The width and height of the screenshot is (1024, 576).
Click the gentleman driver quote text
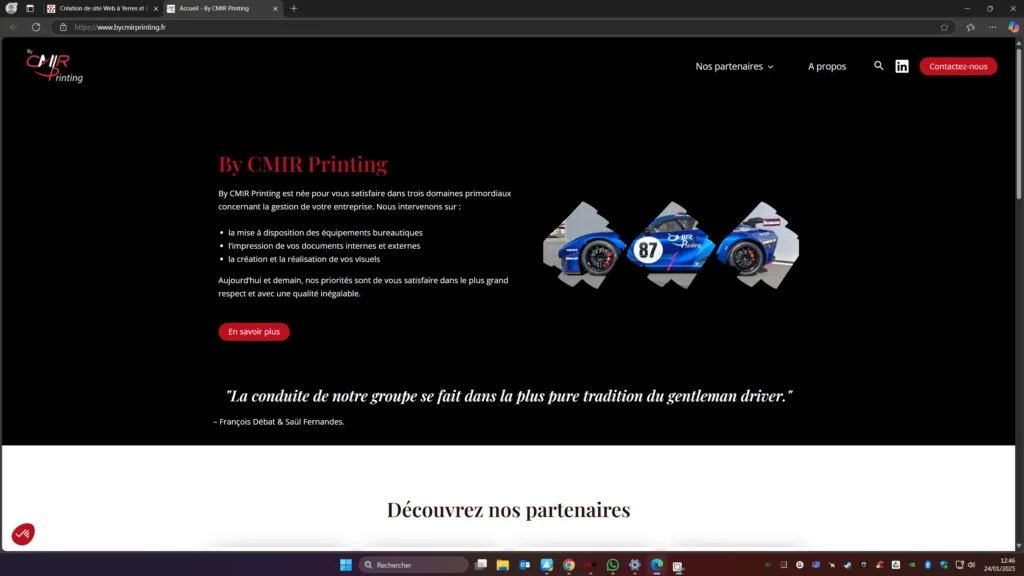(509, 396)
